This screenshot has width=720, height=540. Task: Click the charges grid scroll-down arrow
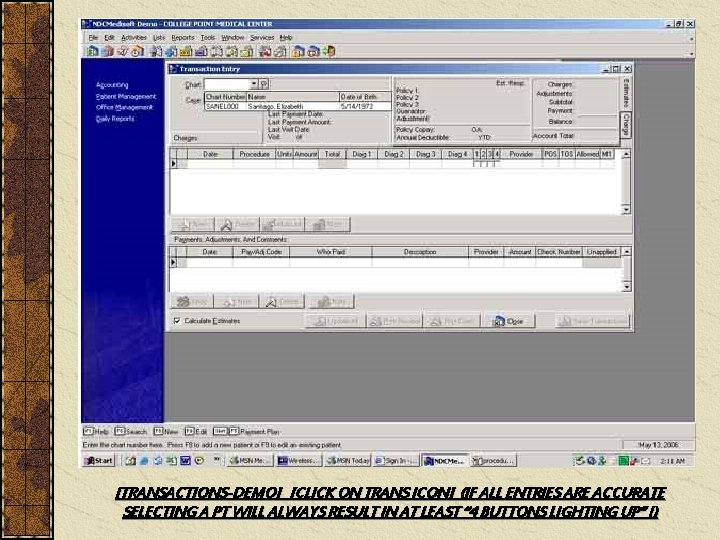(x=625, y=210)
